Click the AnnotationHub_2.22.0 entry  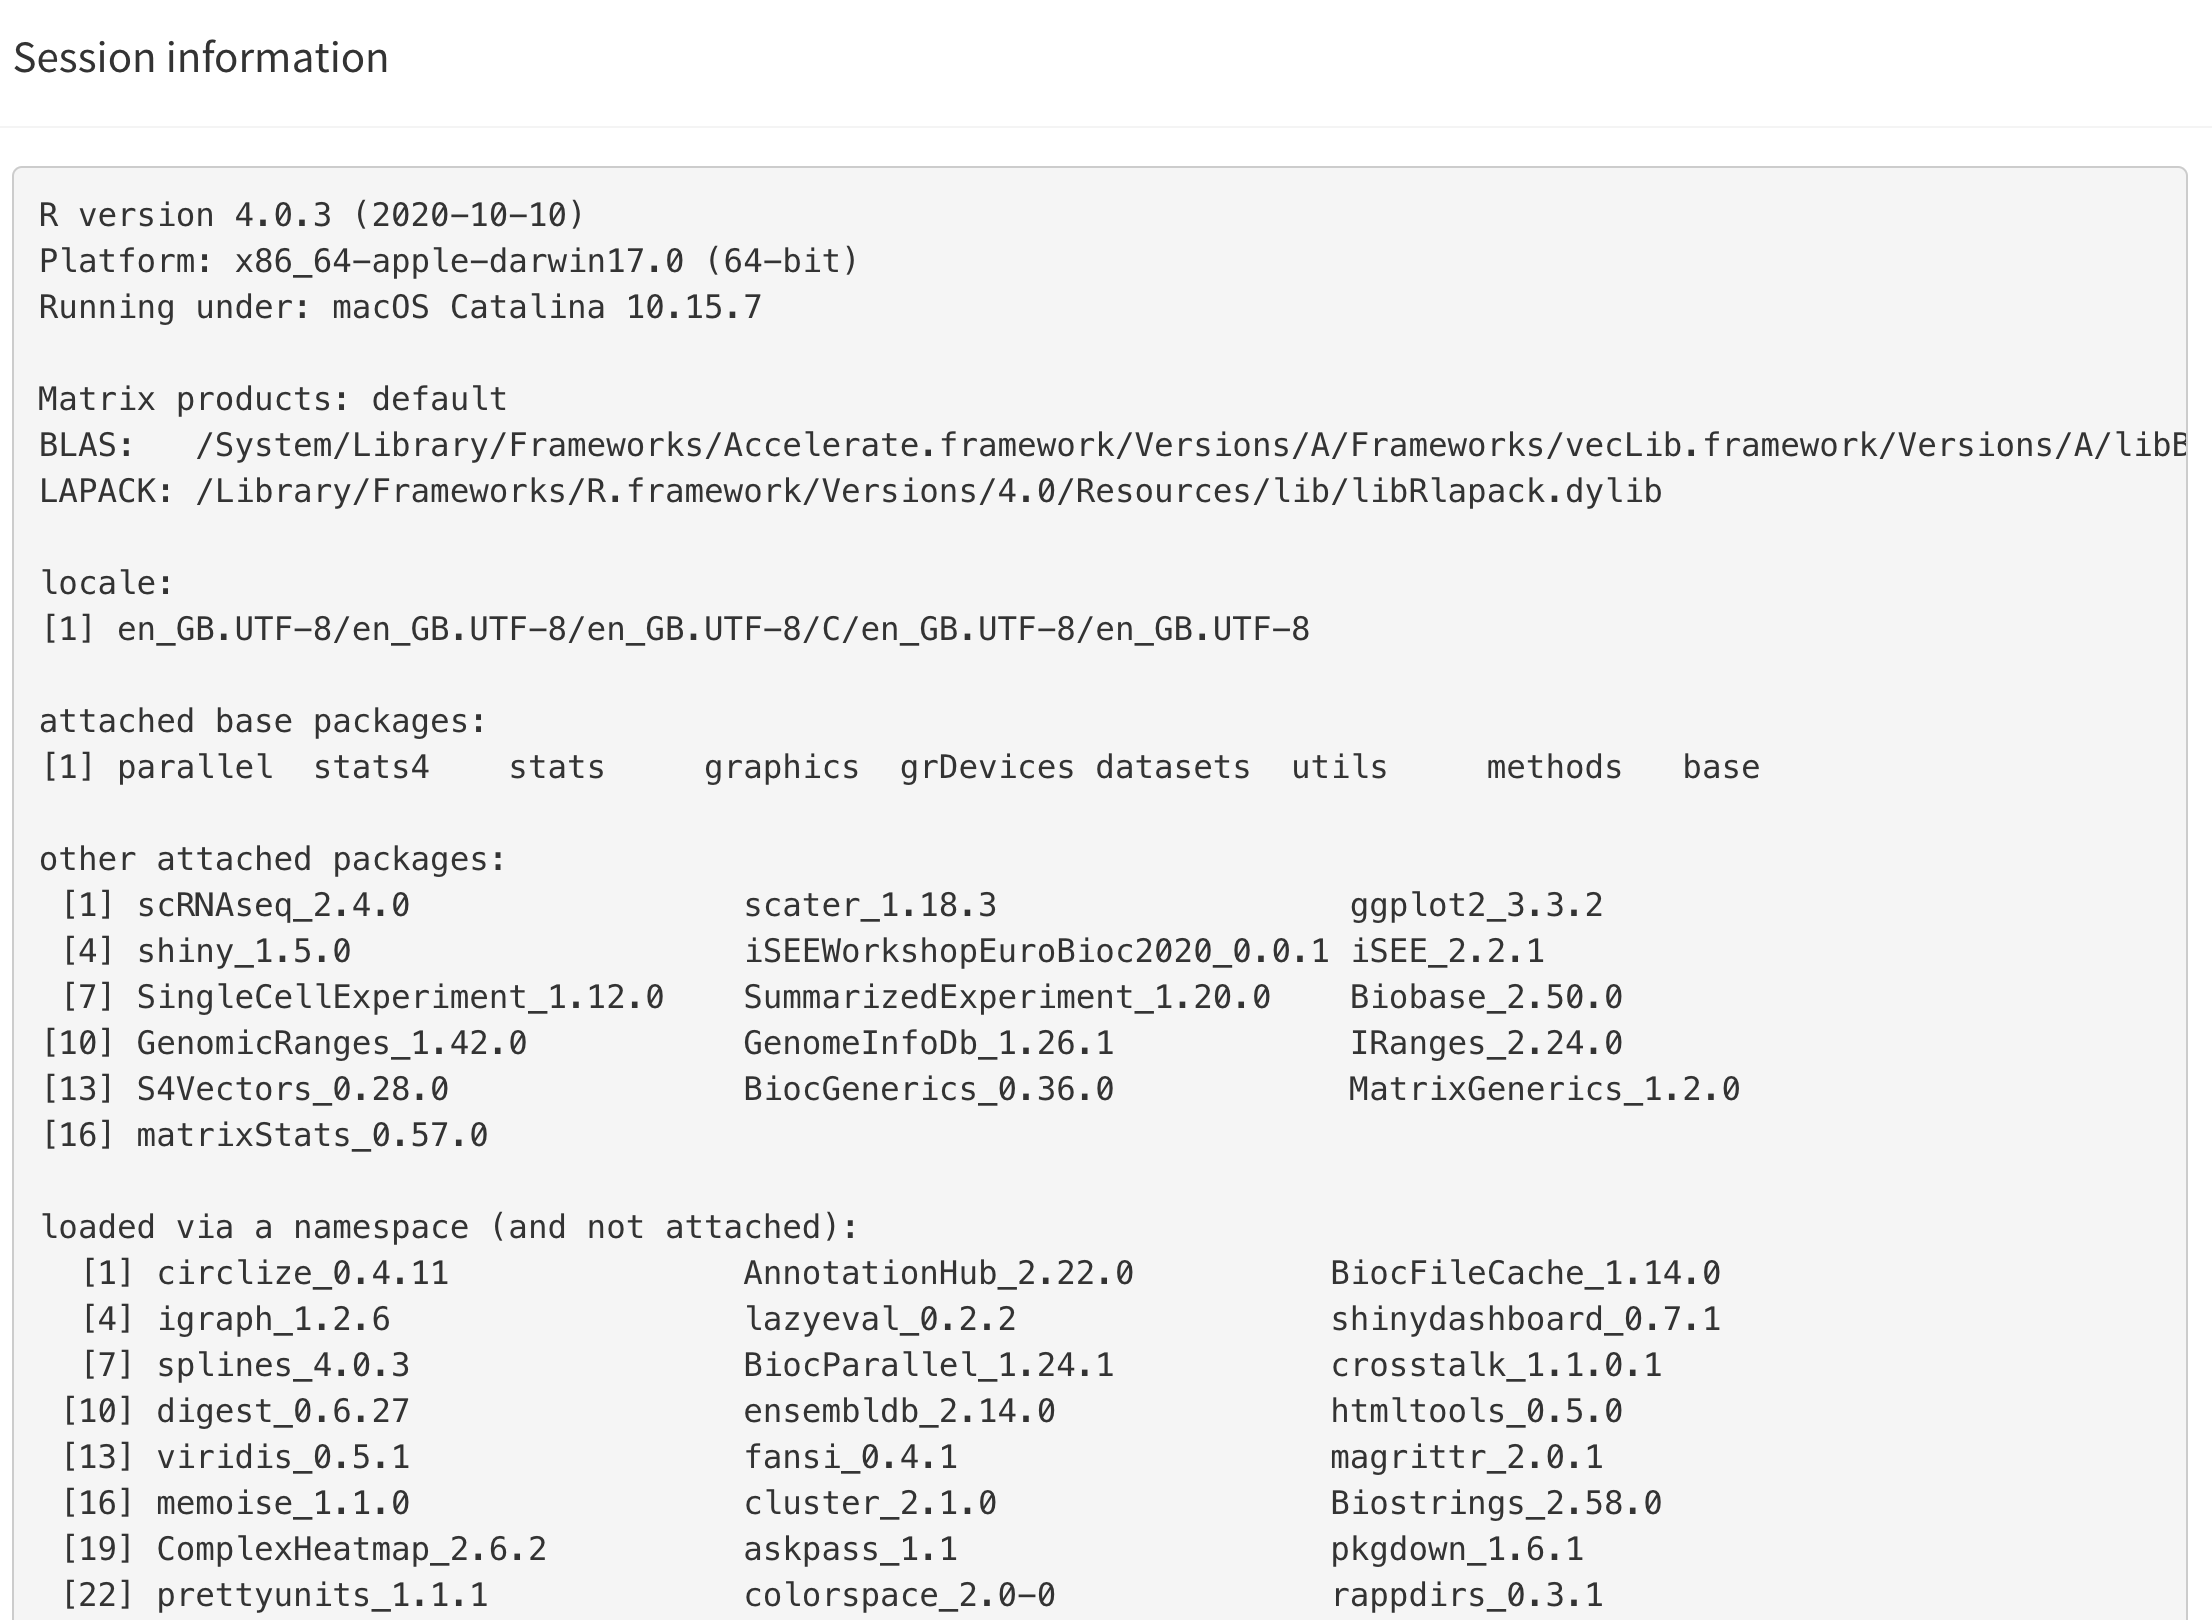click(x=939, y=1273)
